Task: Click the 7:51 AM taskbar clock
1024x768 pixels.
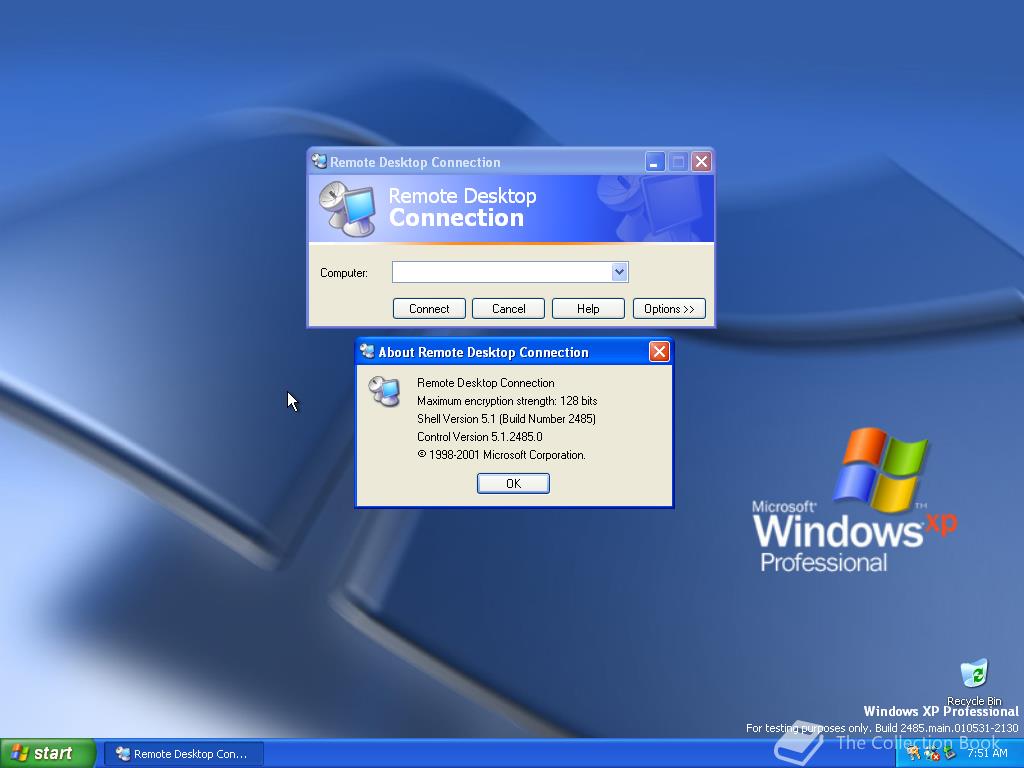Action: click(987, 753)
